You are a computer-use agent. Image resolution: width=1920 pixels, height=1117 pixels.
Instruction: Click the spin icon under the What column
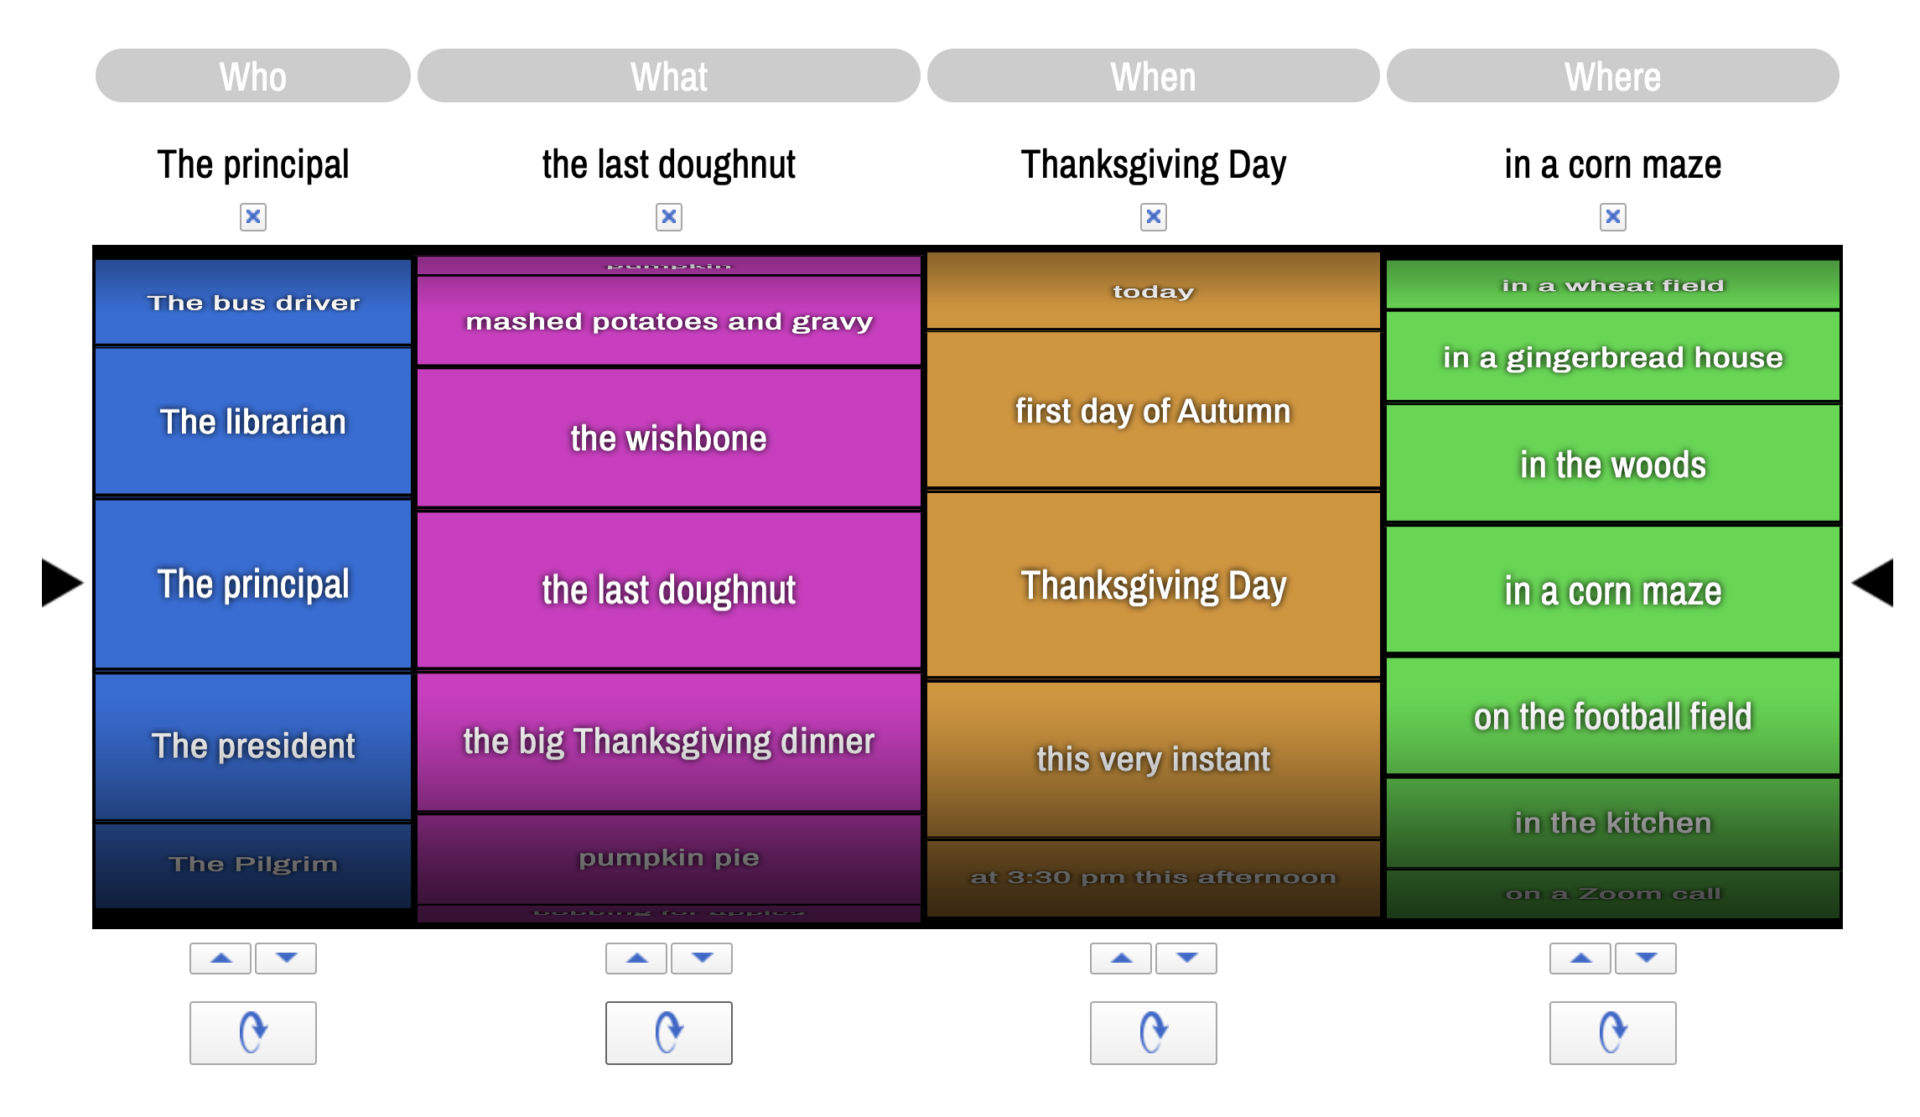coord(668,1032)
